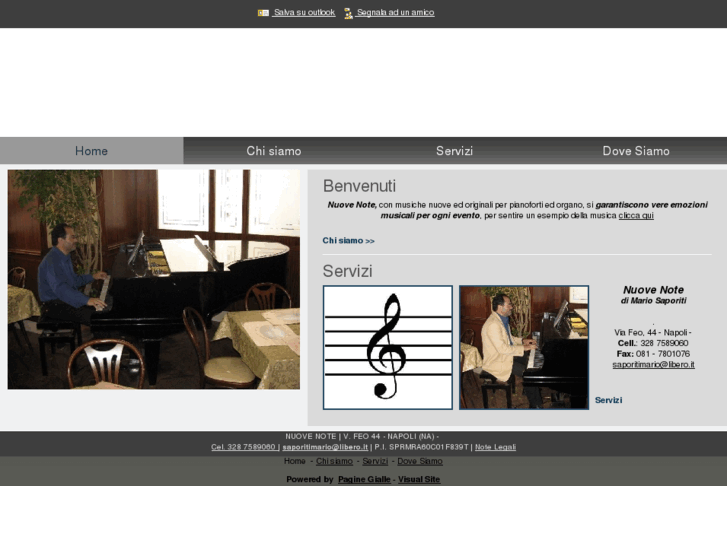The height and width of the screenshot is (545, 727).
Task: Click the large grand piano photo
Action: click(153, 279)
